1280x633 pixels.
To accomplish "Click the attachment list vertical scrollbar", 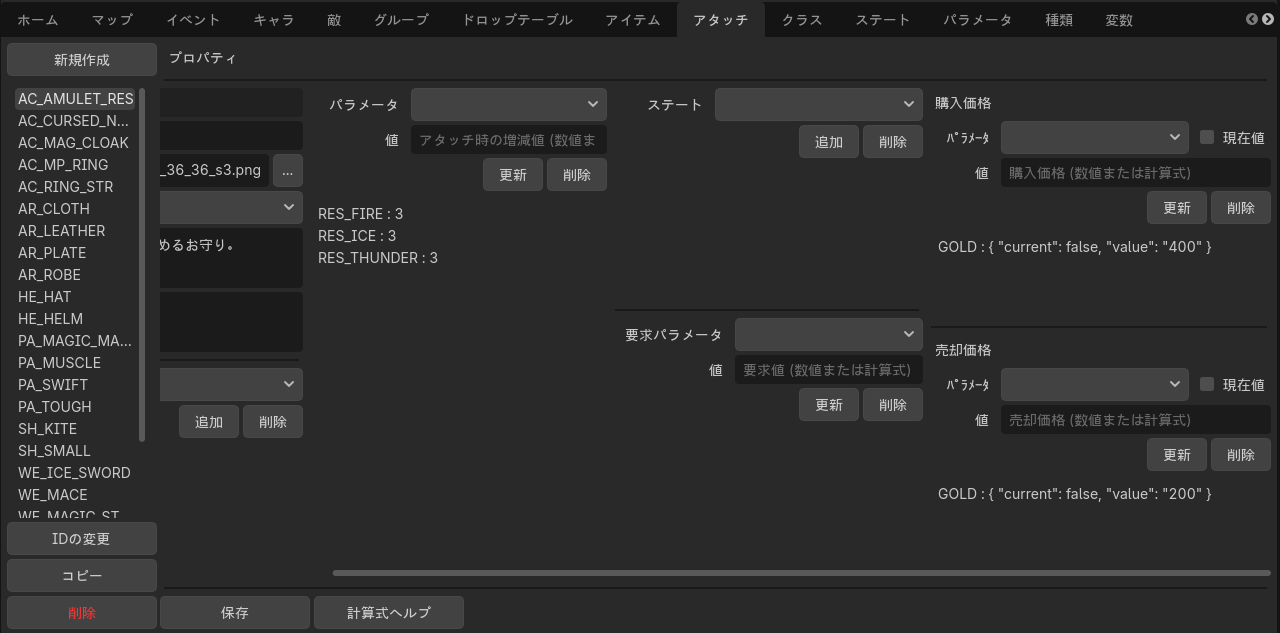I will (x=142, y=265).
